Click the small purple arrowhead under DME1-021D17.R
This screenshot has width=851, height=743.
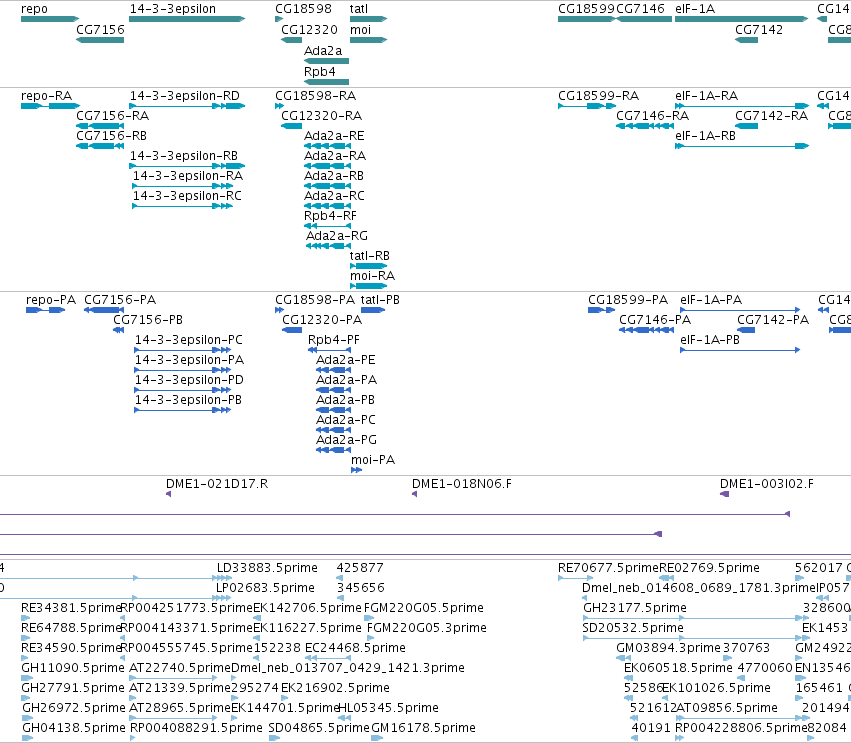(x=168, y=494)
